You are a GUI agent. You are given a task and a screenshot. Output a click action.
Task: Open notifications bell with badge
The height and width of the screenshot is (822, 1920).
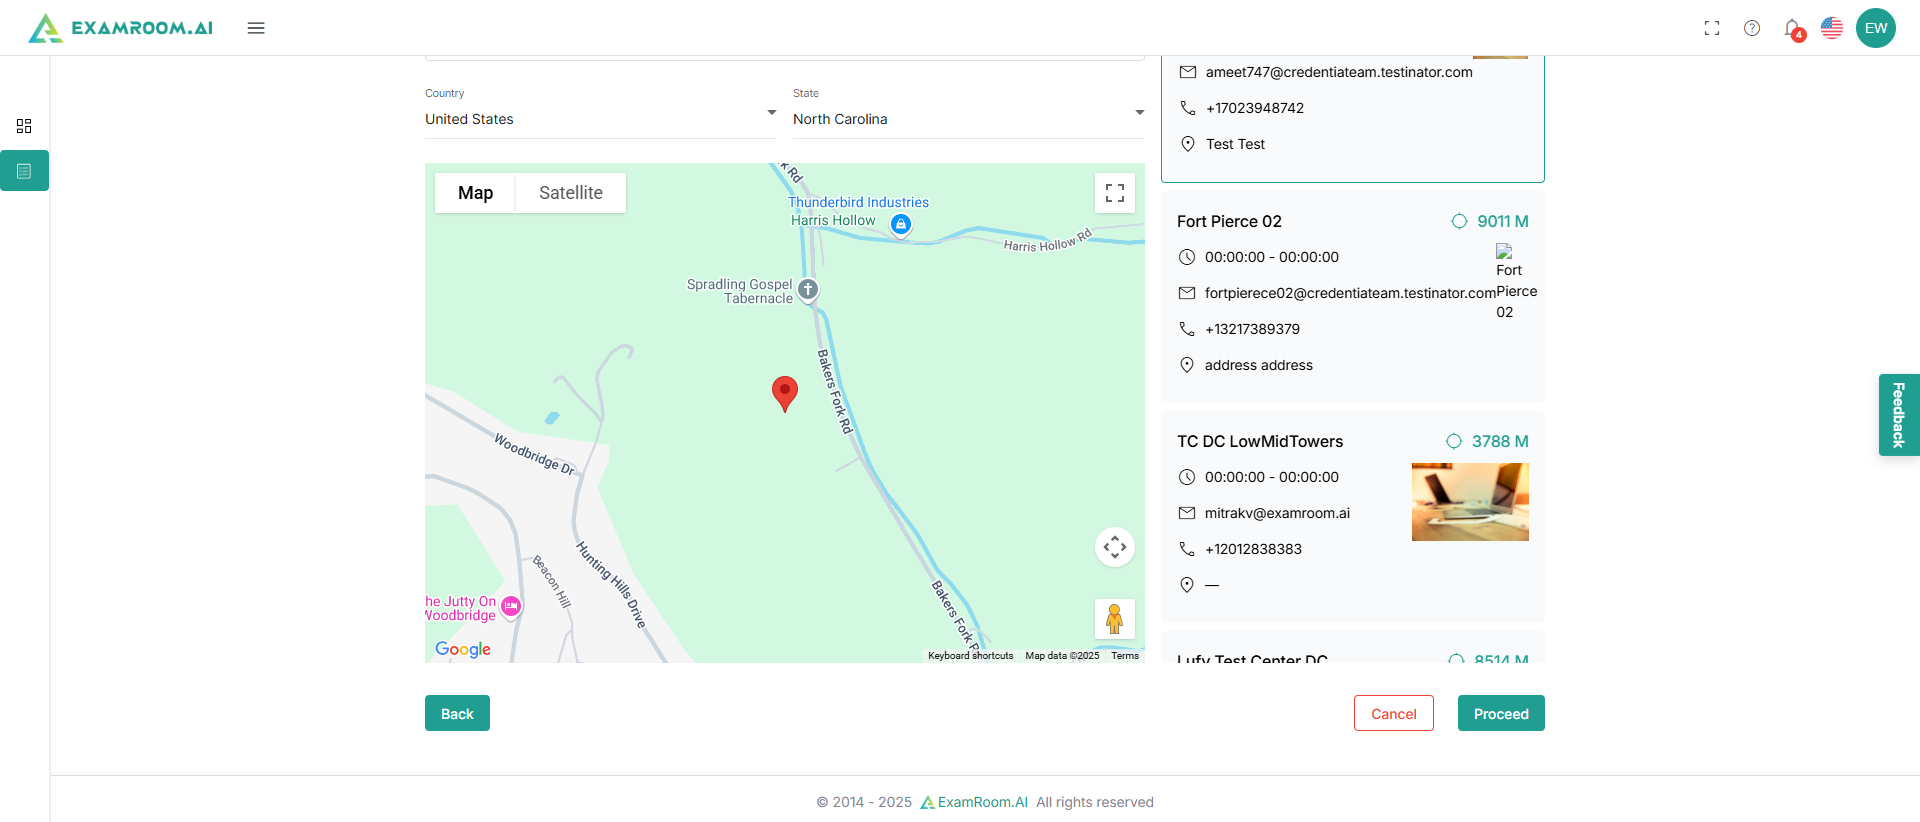[x=1794, y=29]
